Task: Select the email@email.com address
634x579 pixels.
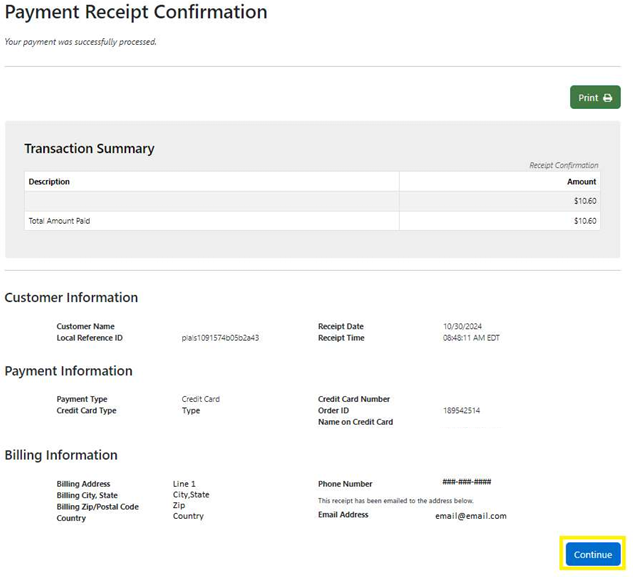Action: point(471,516)
